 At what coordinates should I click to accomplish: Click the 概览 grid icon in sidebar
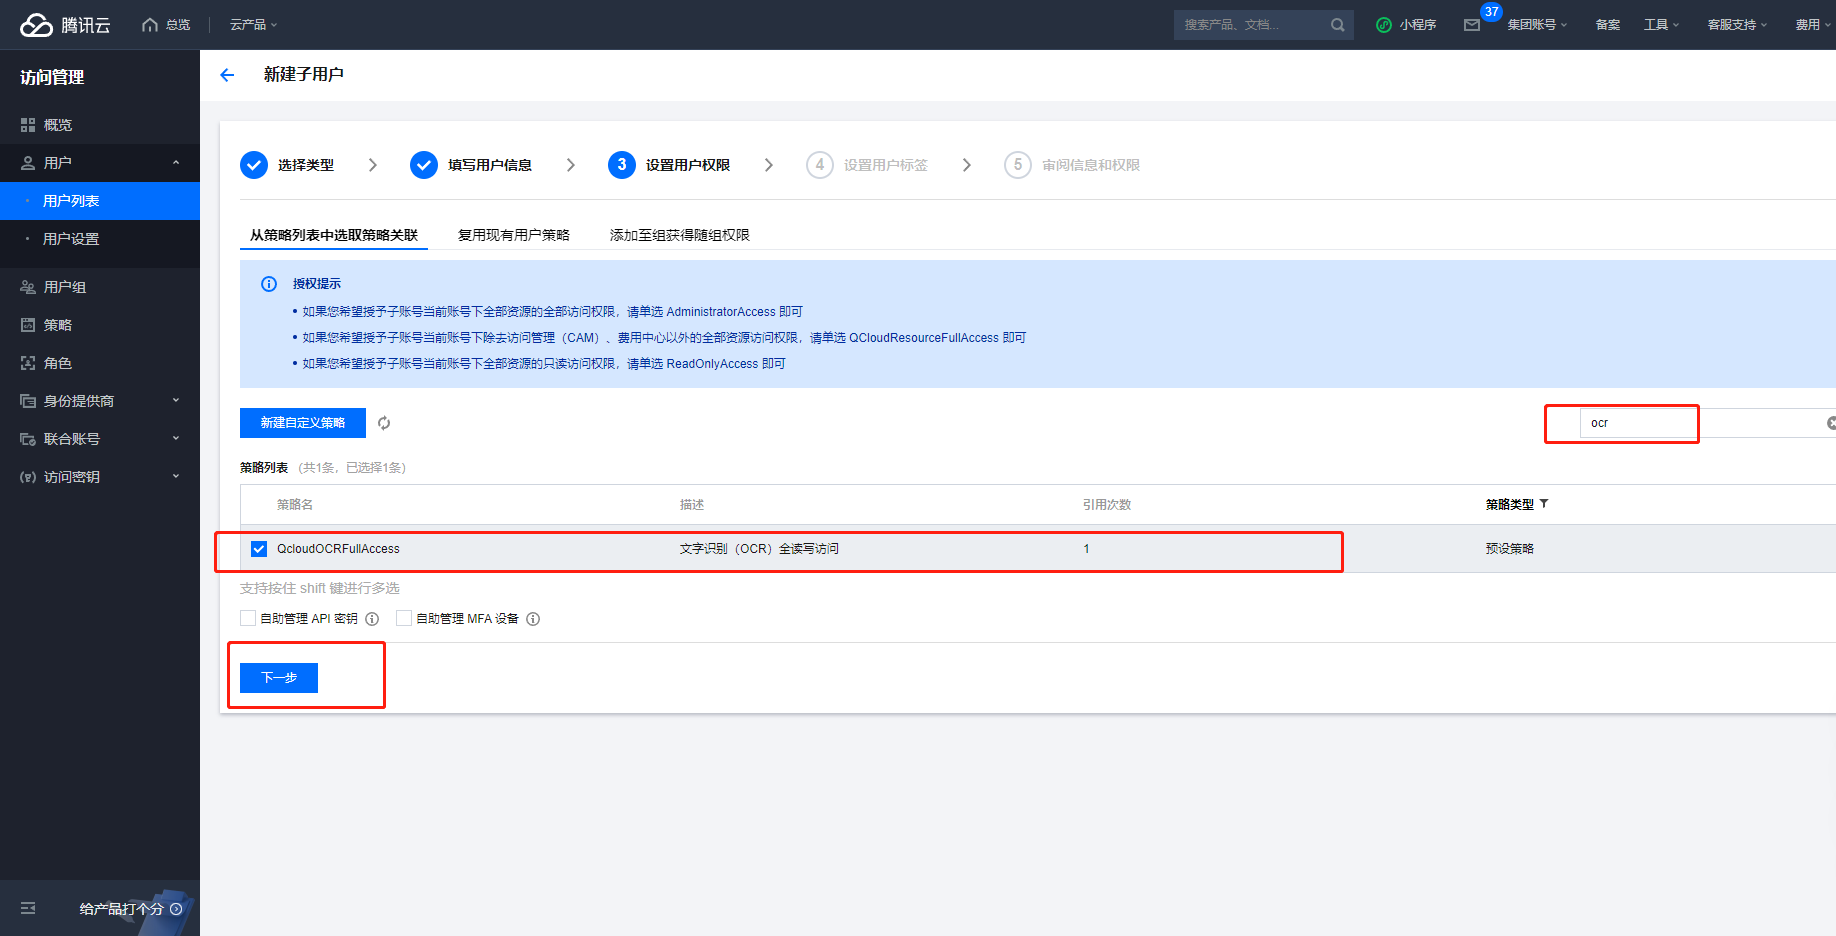click(x=28, y=125)
